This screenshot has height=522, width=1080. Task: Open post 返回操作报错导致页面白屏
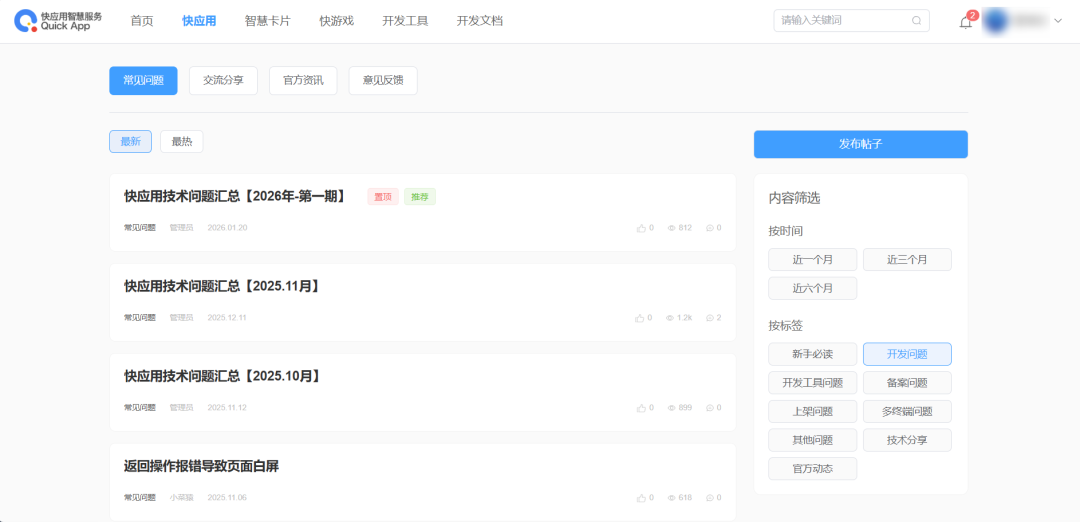tap(201, 466)
